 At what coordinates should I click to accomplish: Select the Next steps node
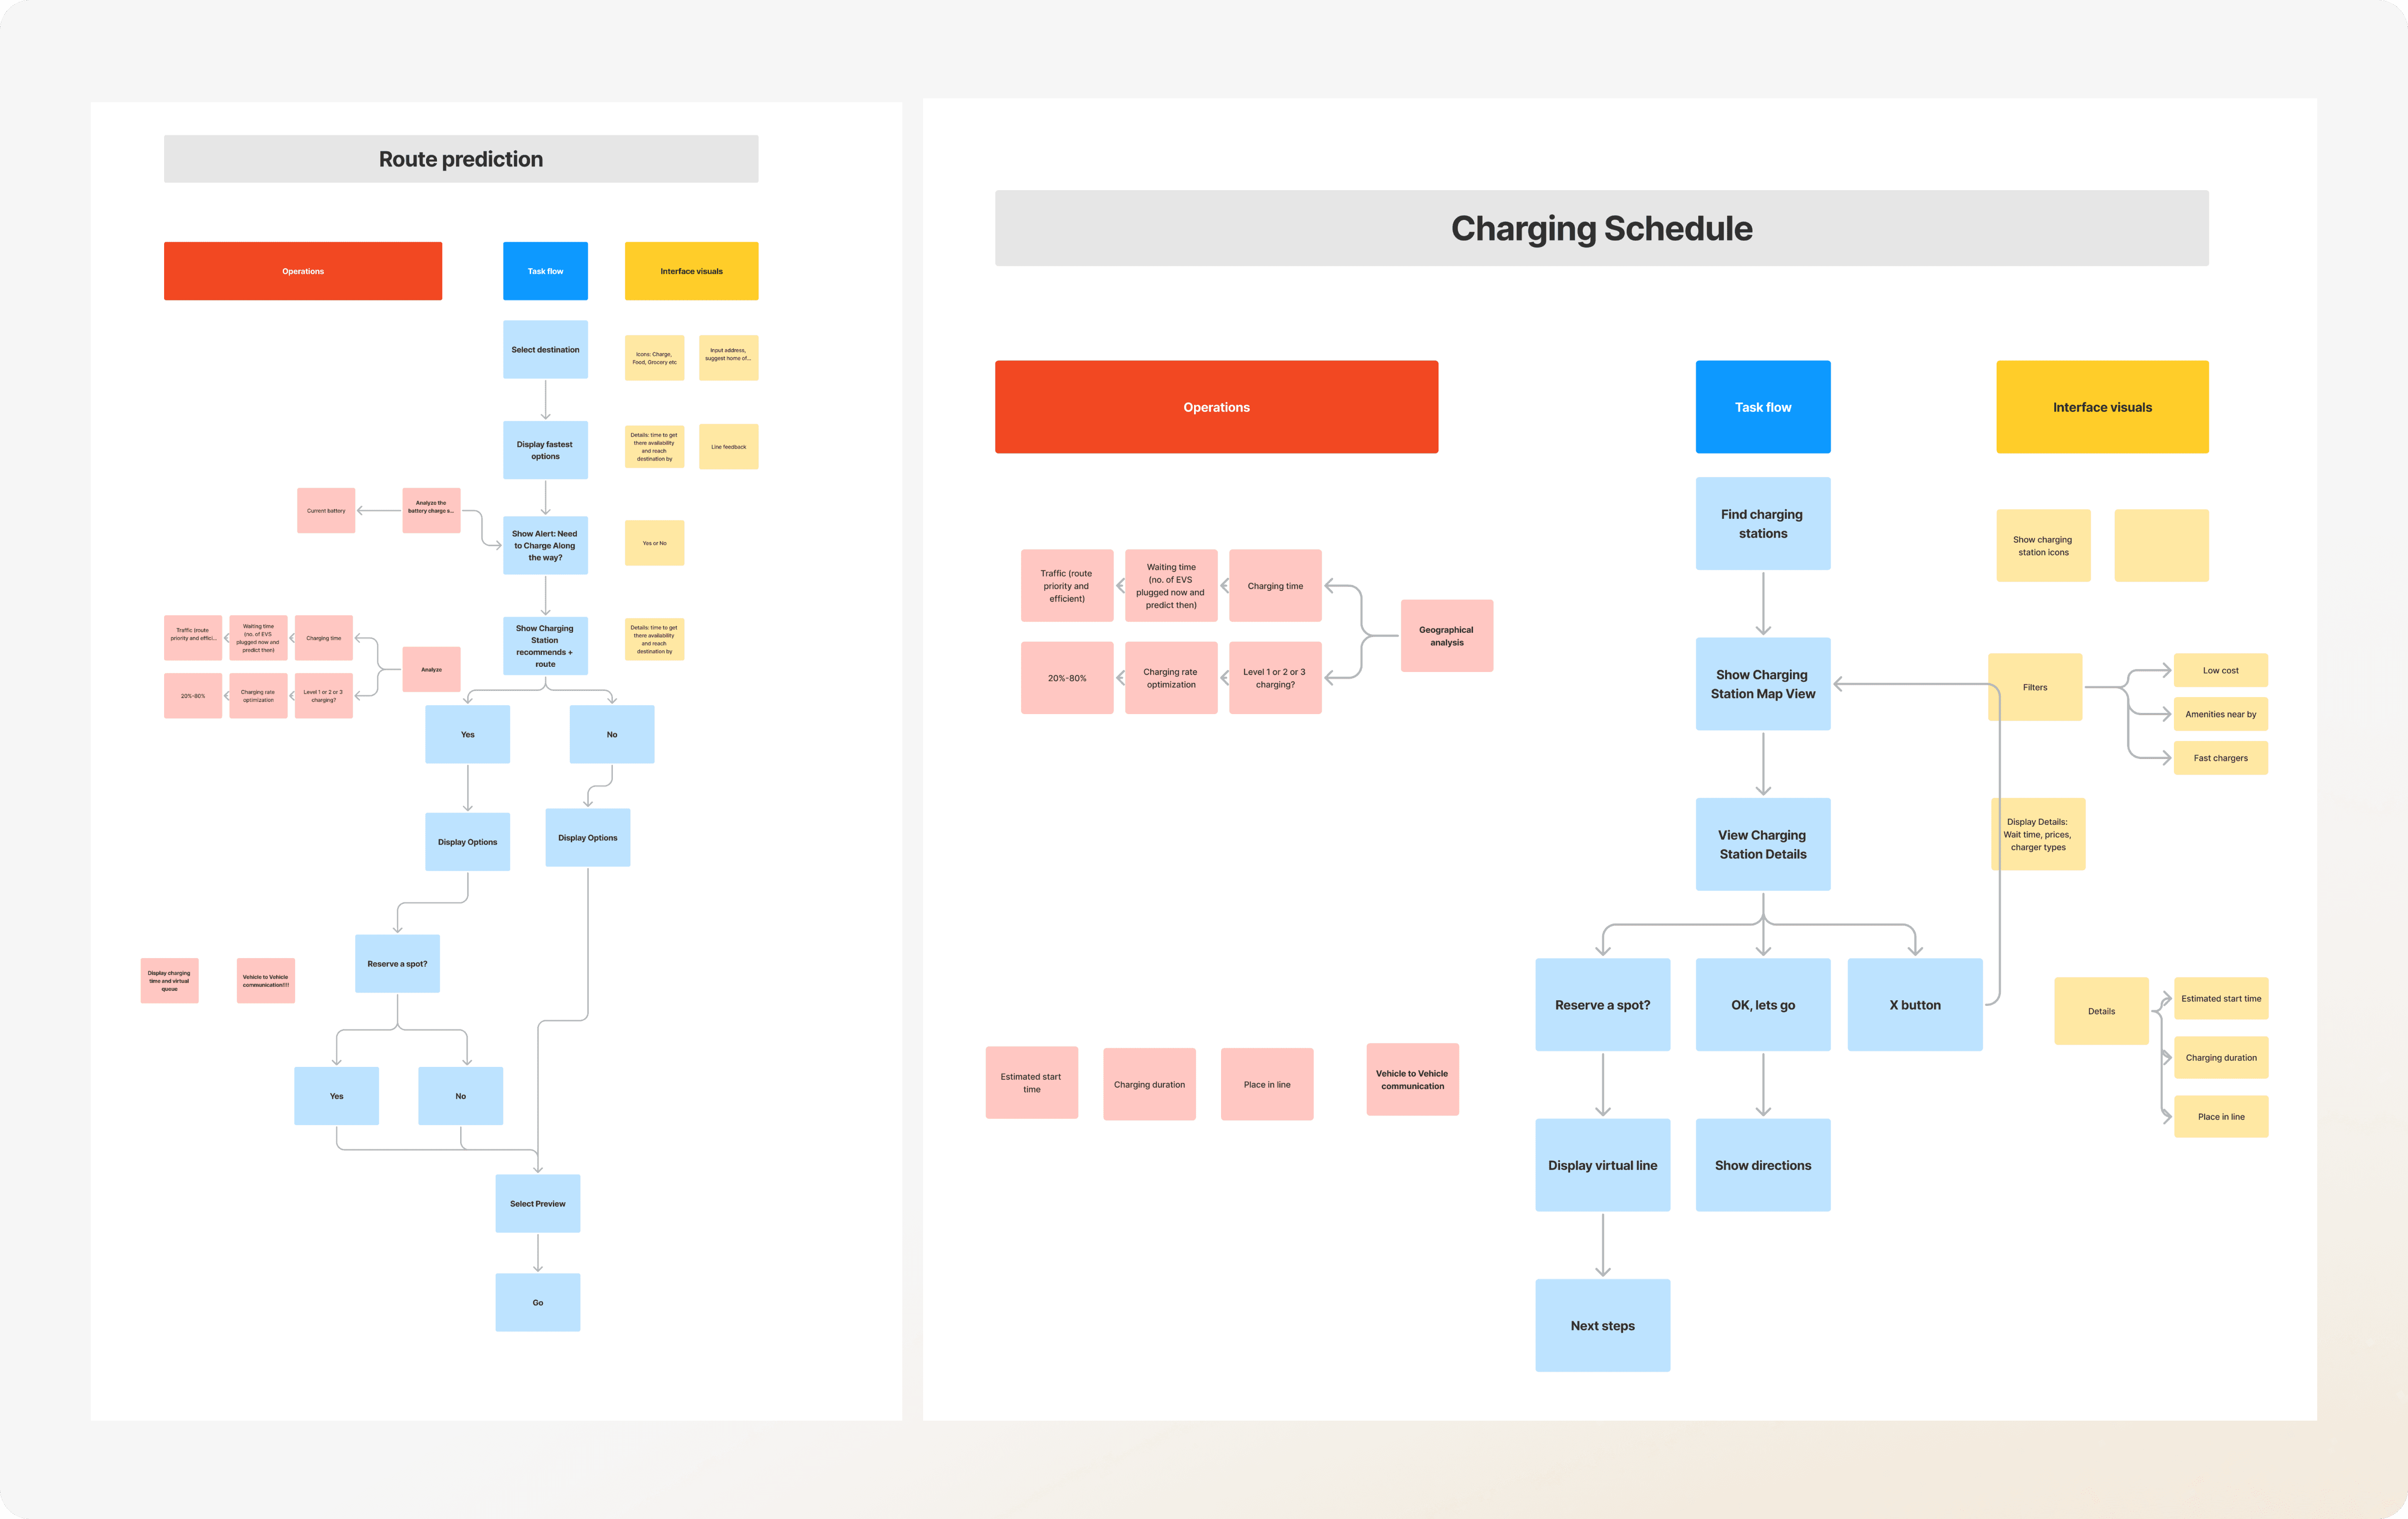pos(1602,1325)
